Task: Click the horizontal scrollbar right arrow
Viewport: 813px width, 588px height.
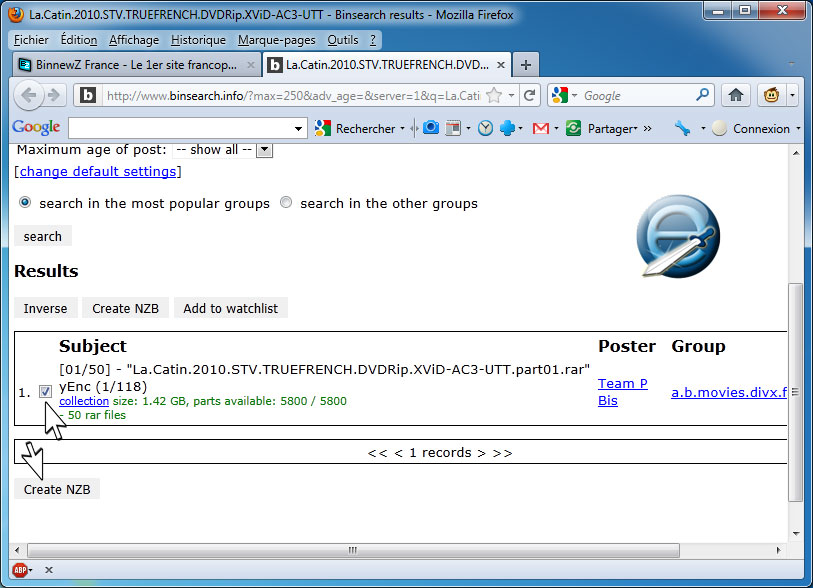Action: pos(778,550)
